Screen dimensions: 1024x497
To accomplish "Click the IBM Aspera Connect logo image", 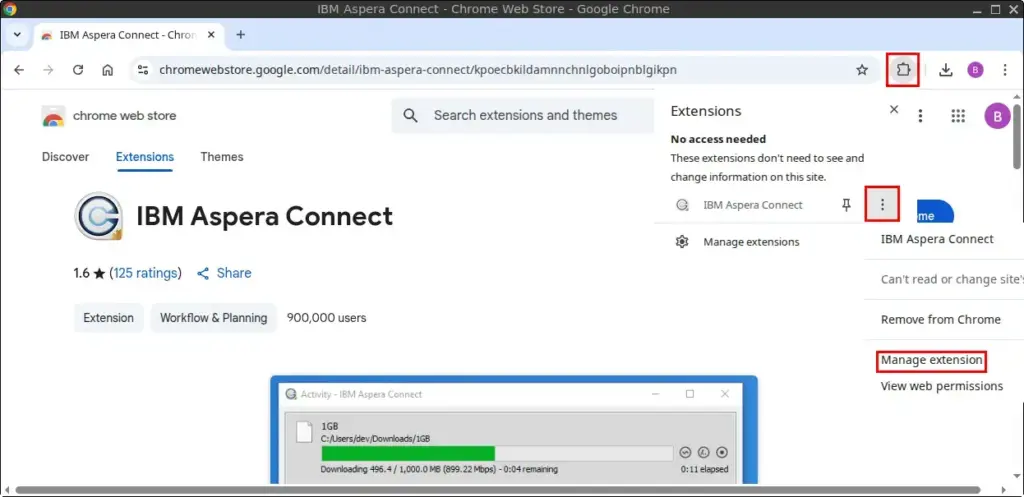I will point(99,216).
